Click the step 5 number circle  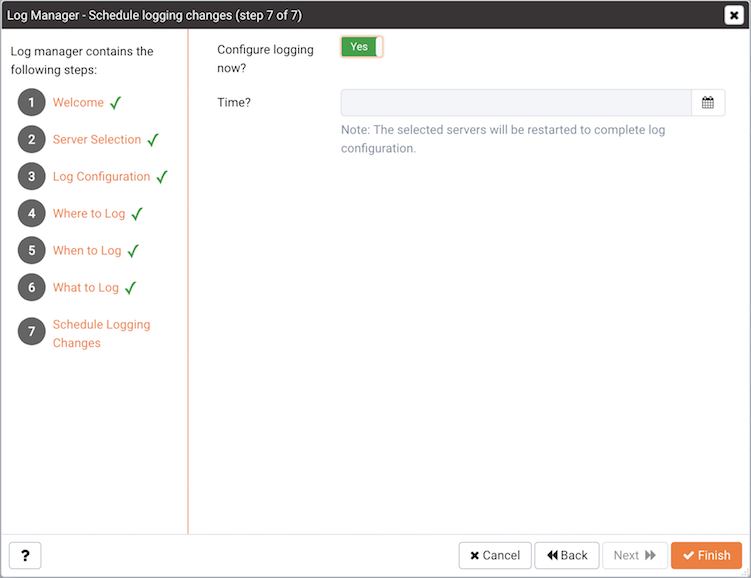coord(32,250)
